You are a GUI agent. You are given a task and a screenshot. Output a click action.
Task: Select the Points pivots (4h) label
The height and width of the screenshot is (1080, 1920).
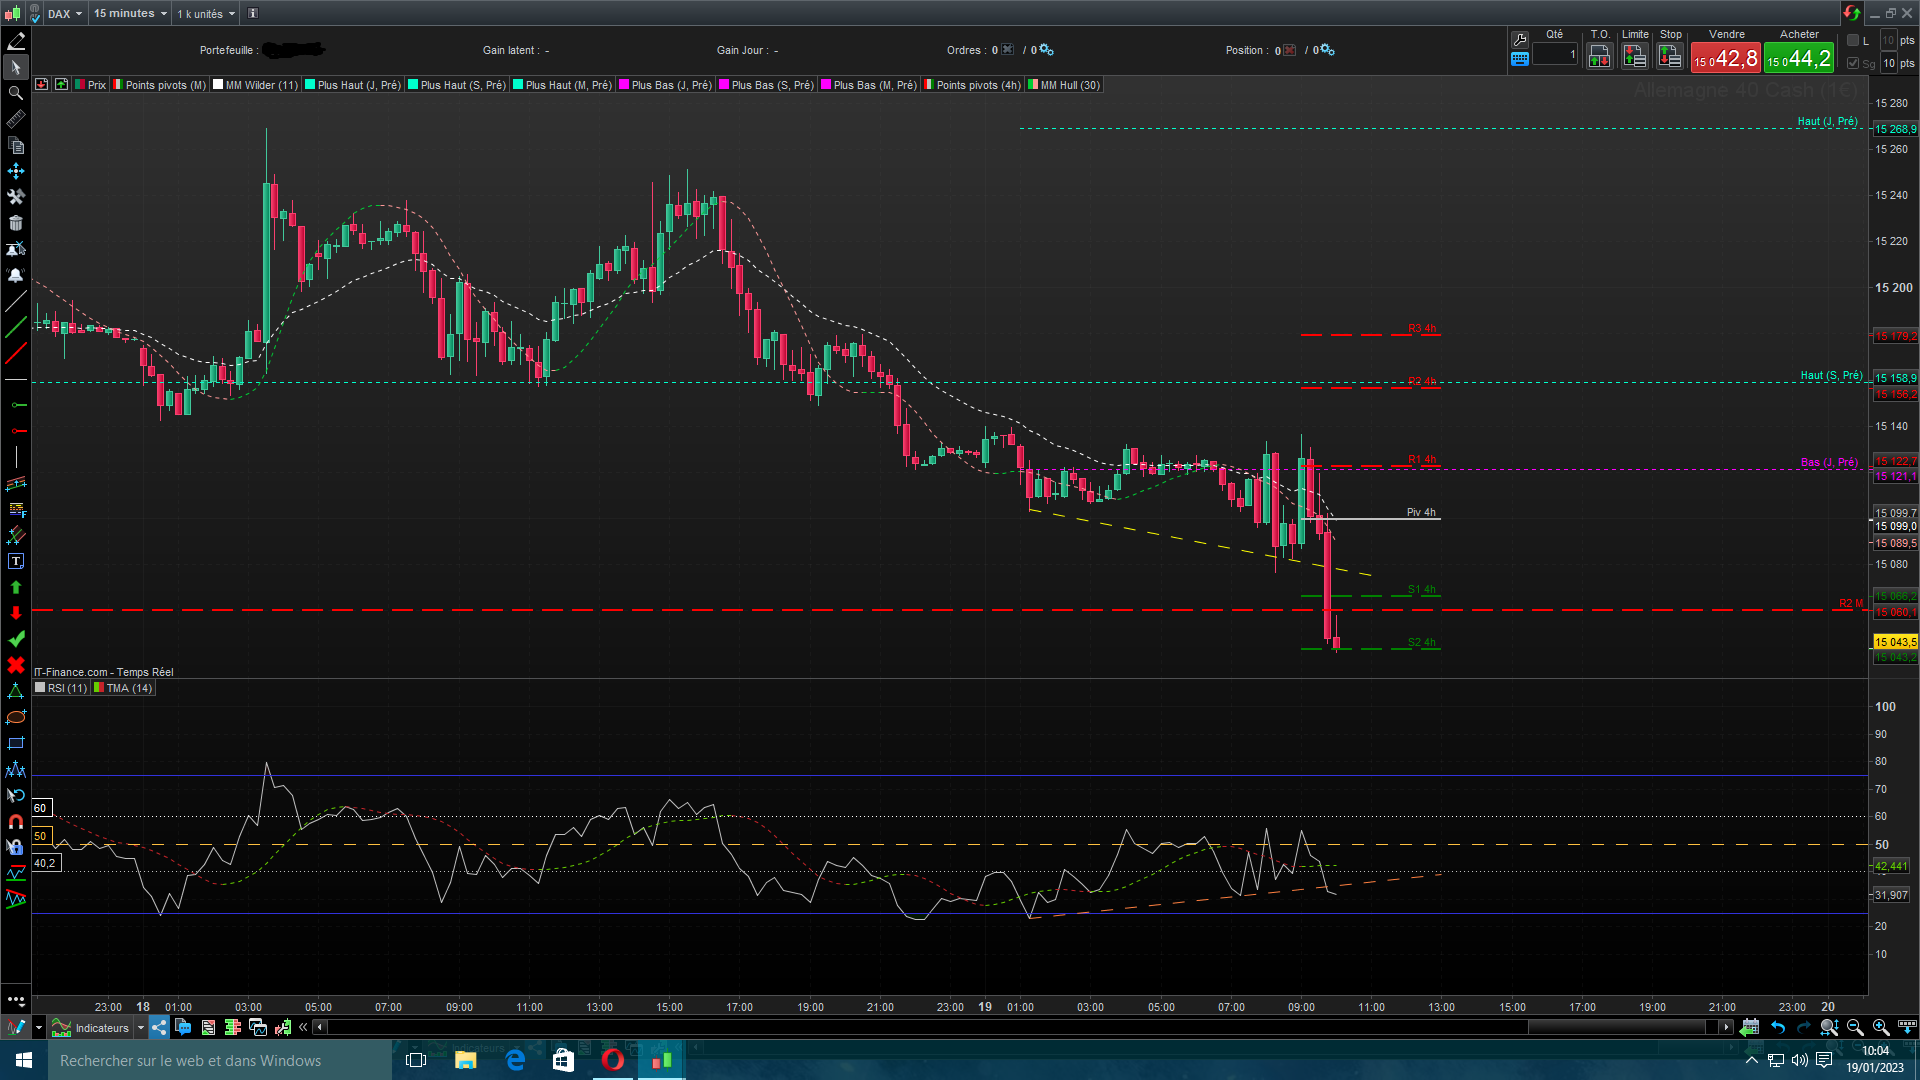[977, 85]
